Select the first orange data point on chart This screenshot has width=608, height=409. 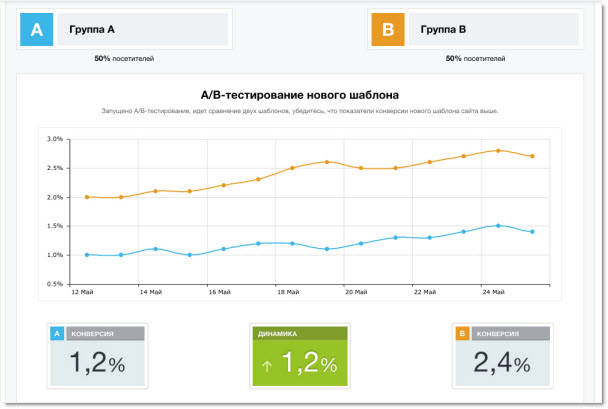[87, 197]
